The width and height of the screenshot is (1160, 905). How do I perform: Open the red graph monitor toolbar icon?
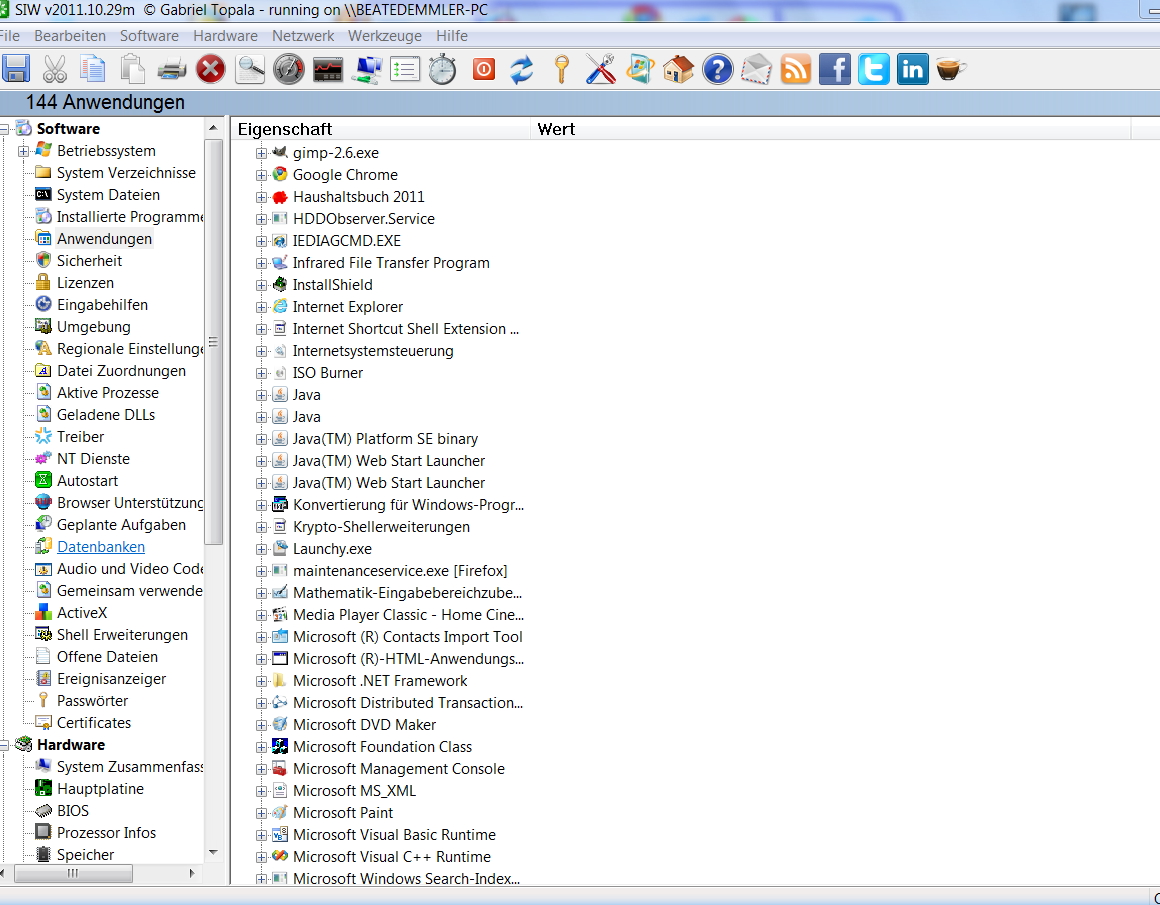point(328,70)
